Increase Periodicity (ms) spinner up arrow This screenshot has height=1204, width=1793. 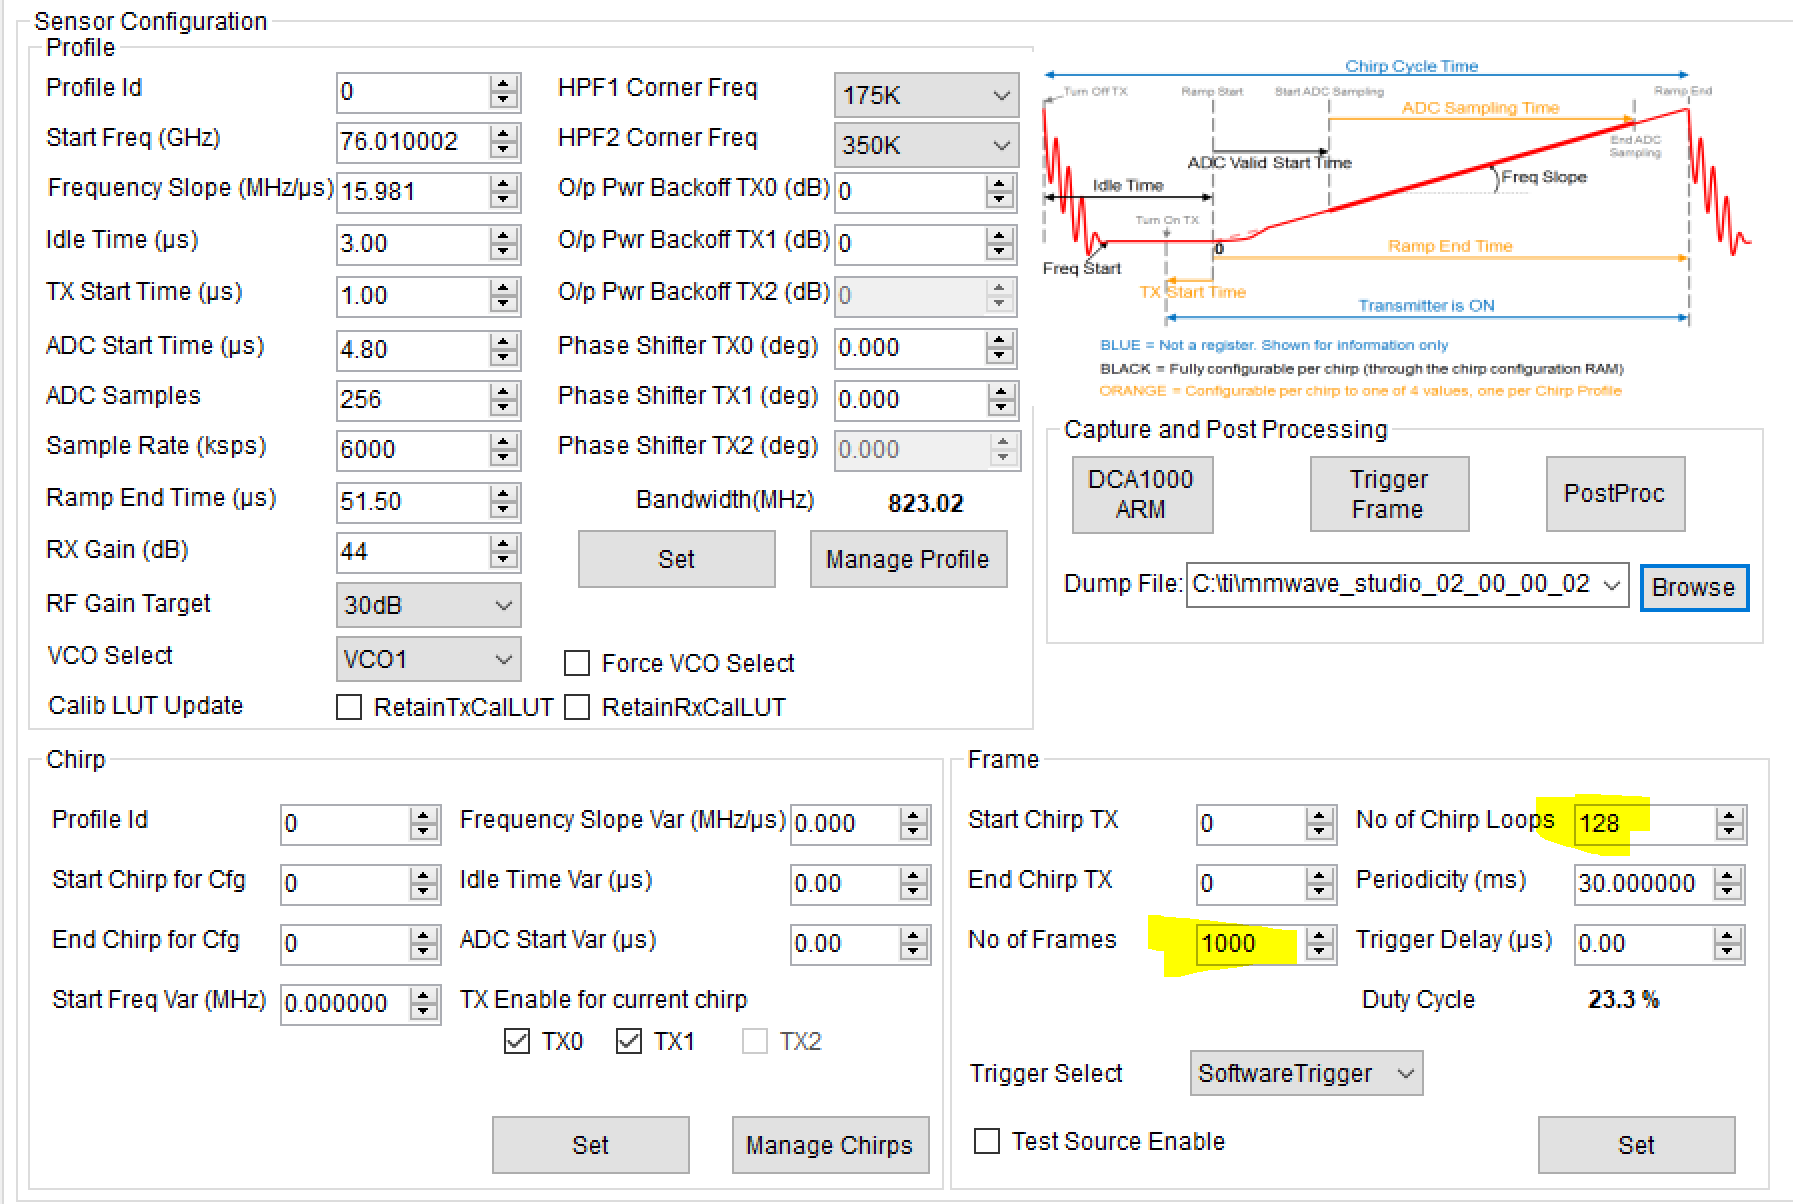pos(1729,875)
